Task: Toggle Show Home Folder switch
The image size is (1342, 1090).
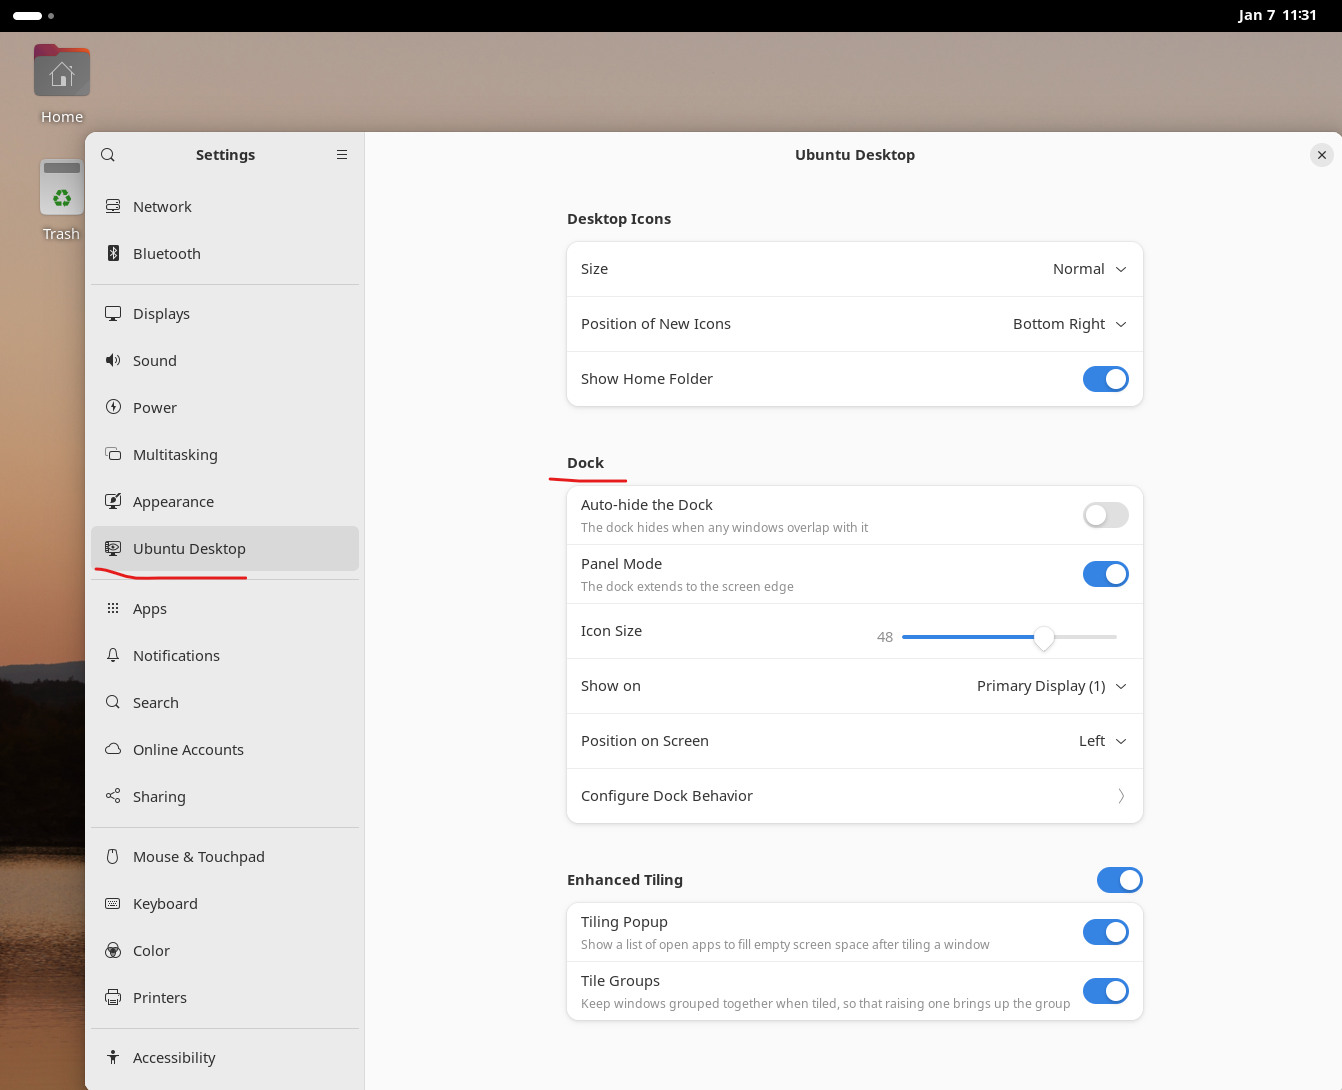Action: click(x=1106, y=379)
